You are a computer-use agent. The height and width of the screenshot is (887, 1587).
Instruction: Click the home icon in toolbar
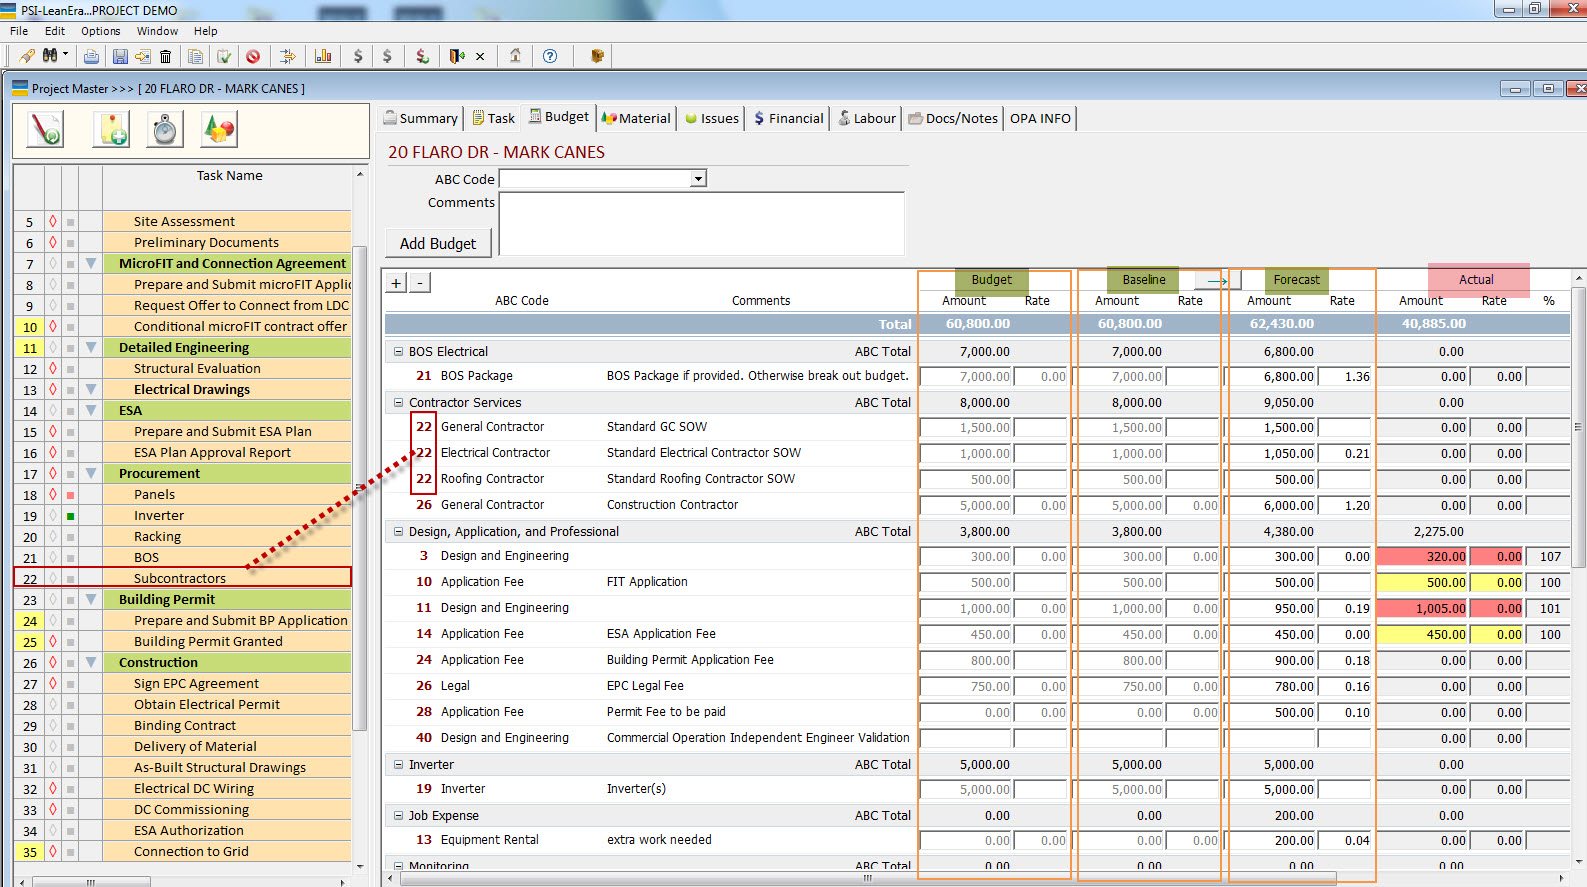click(x=515, y=56)
